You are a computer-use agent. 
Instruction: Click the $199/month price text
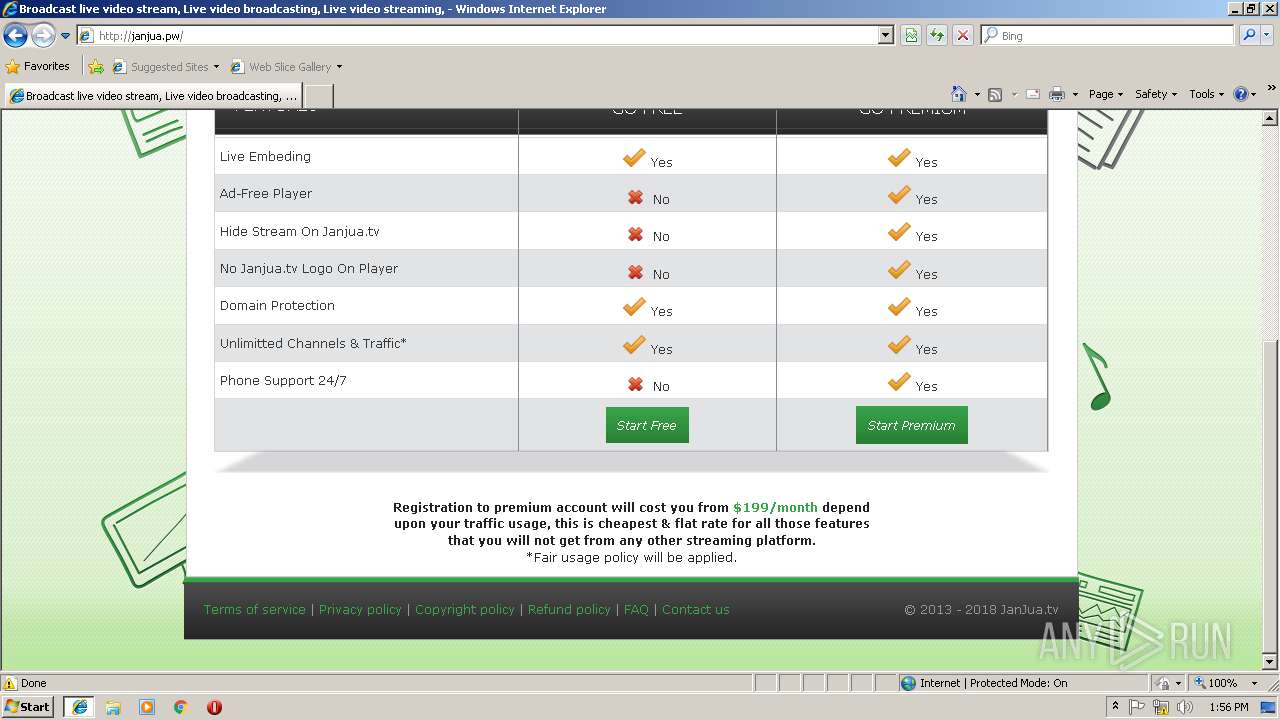(775, 507)
